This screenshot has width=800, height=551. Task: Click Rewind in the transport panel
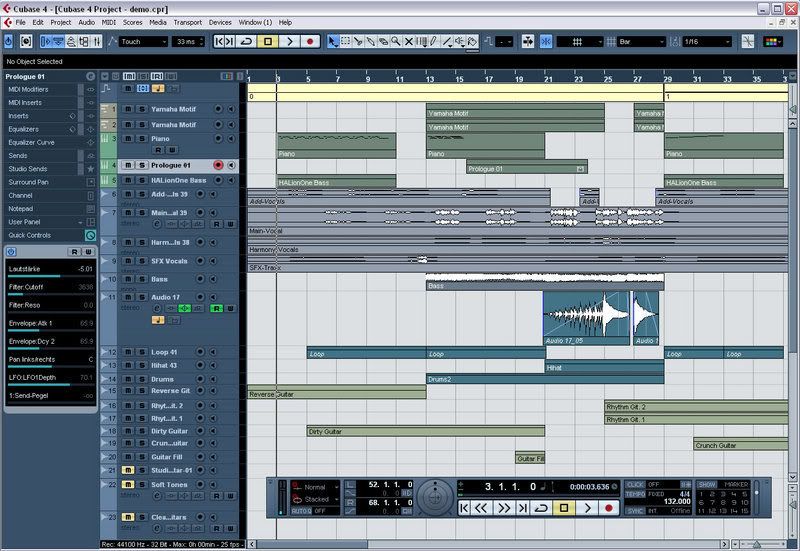point(481,508)
